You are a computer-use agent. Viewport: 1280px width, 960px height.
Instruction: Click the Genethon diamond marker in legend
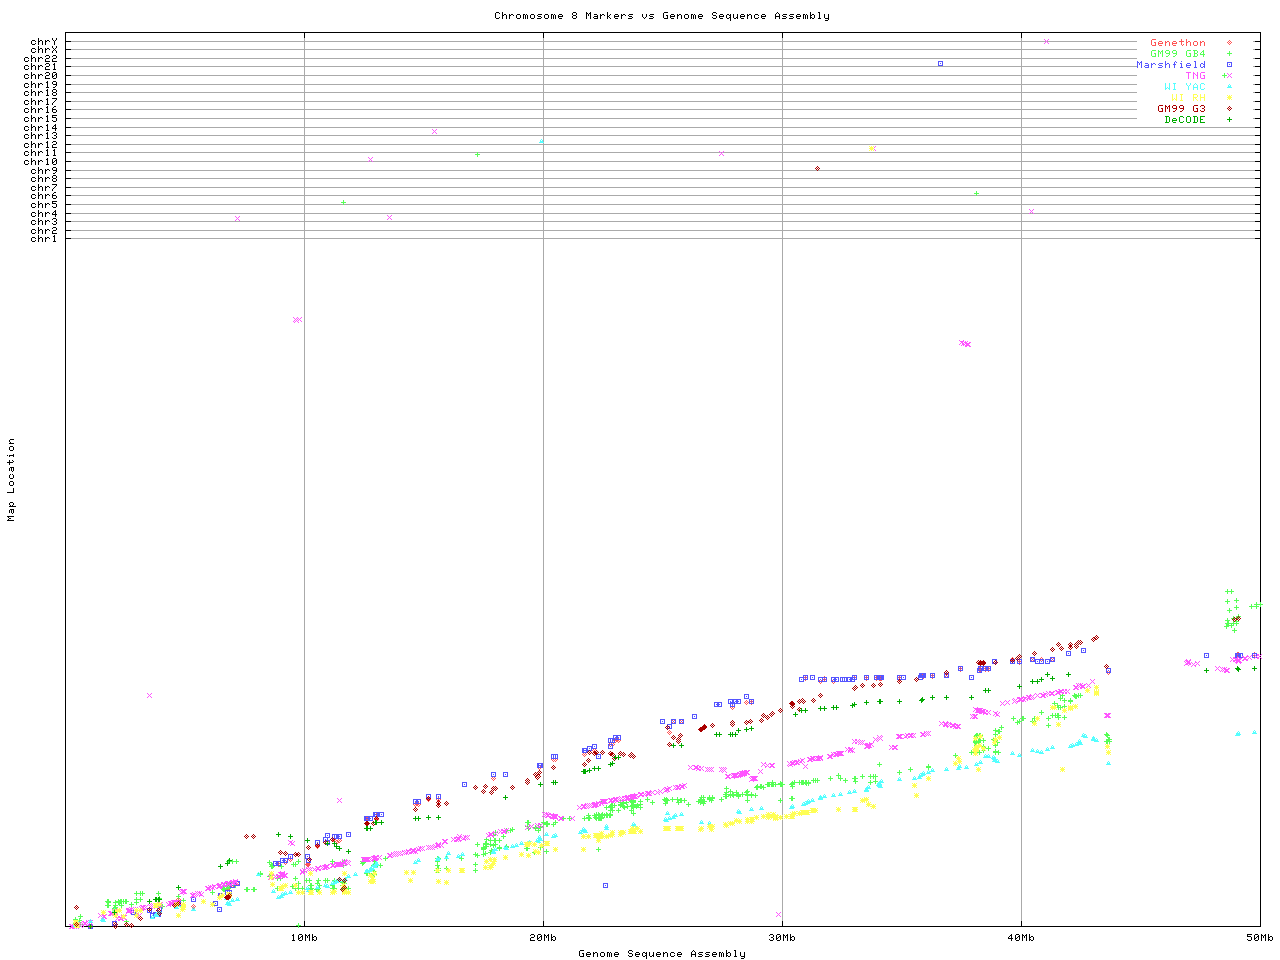click(x=1229, y=43)
